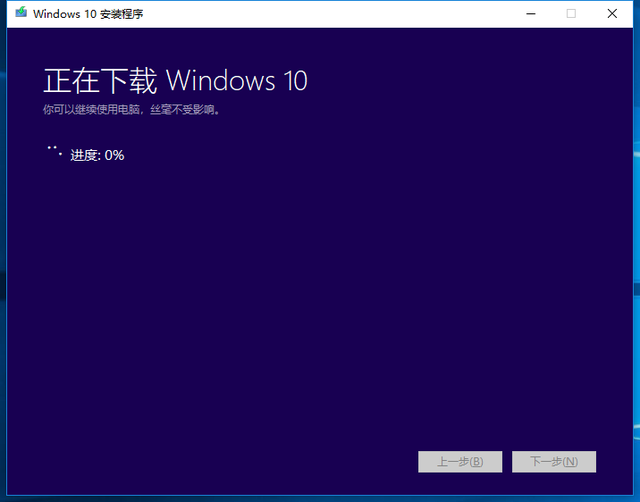Click the 进度: 0% progress text

pyautogui.click(x=97, y=155)
